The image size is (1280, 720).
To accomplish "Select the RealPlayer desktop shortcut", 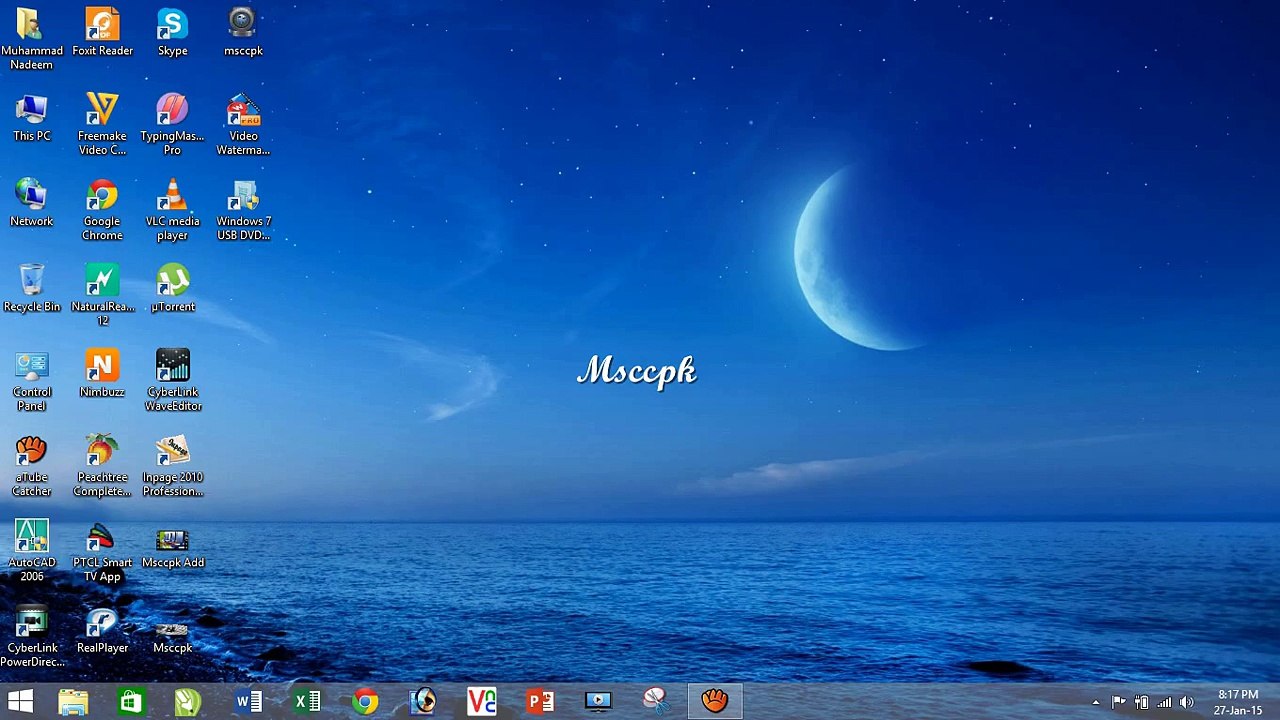I will tap(102, 630).
